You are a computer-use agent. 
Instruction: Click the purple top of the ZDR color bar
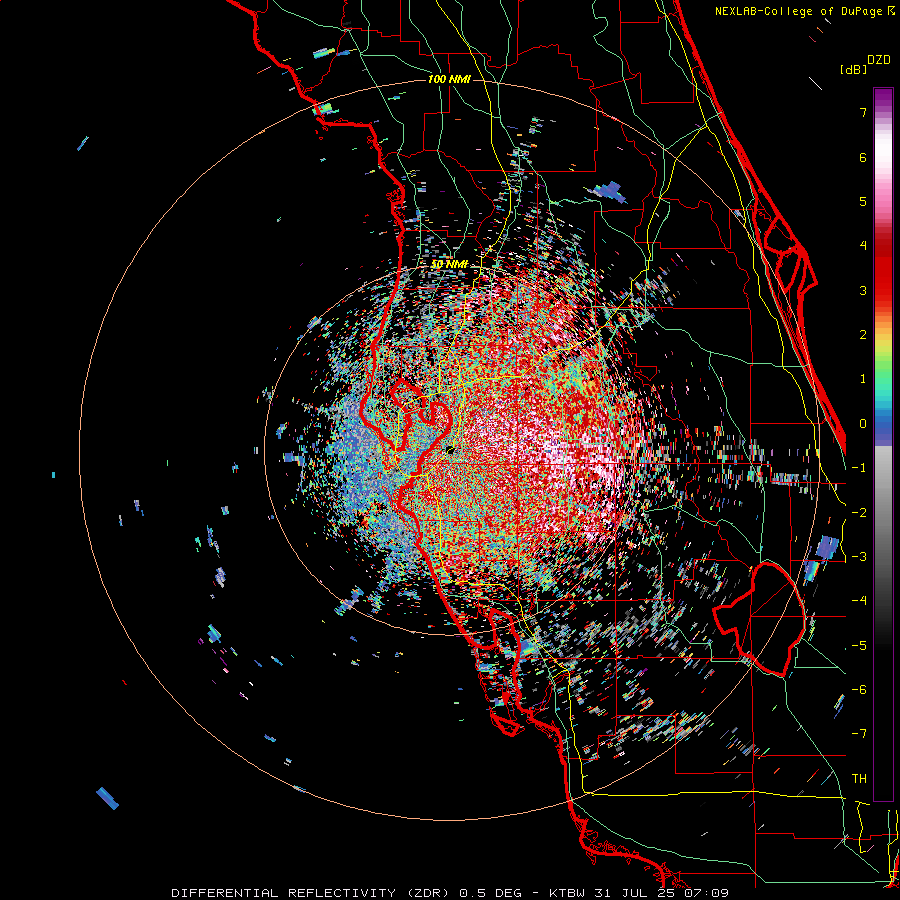click(x=883, y=98)
